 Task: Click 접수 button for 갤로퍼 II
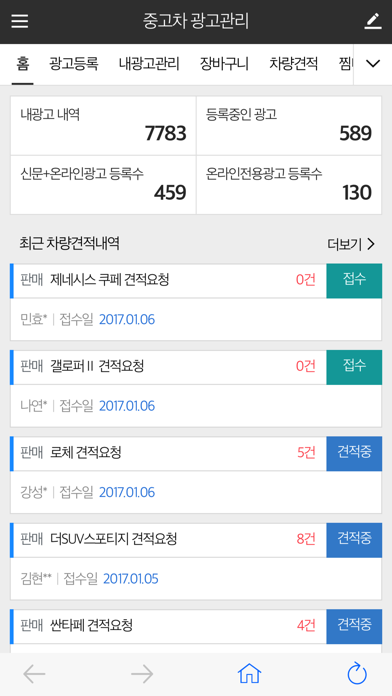coord(354,367)
